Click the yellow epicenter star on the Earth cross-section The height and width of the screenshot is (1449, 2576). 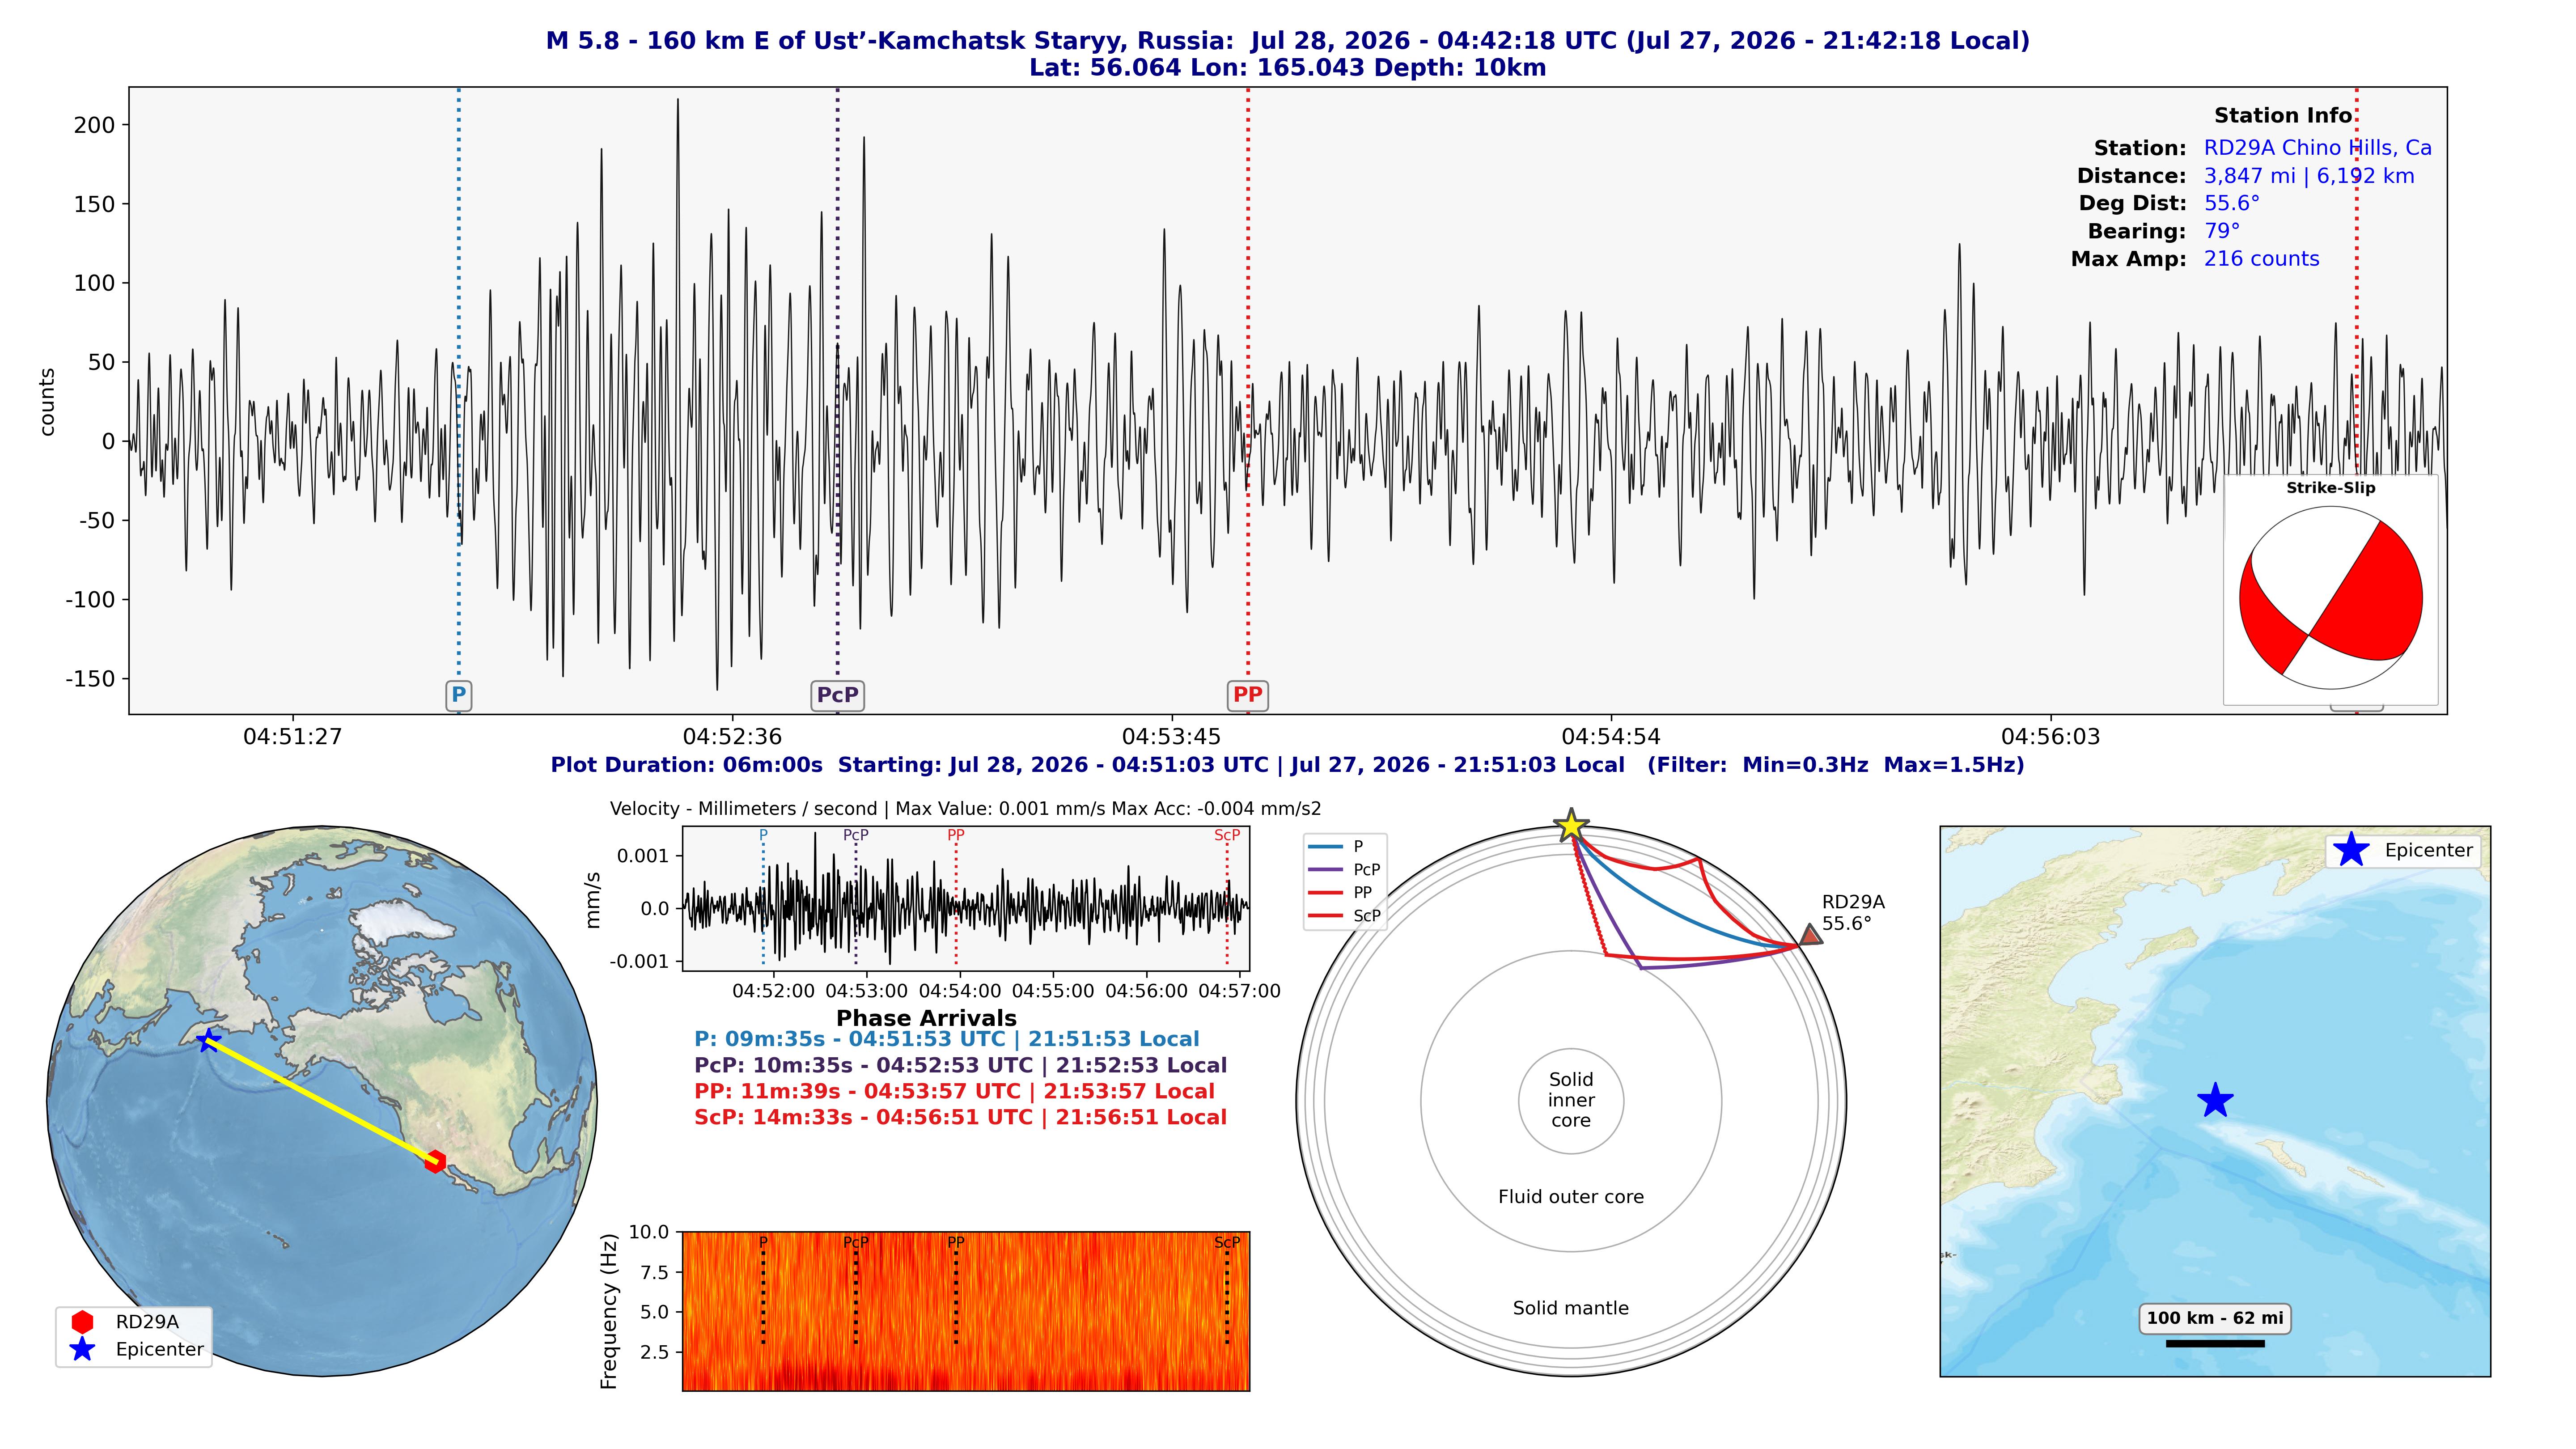pos(1571,826)
